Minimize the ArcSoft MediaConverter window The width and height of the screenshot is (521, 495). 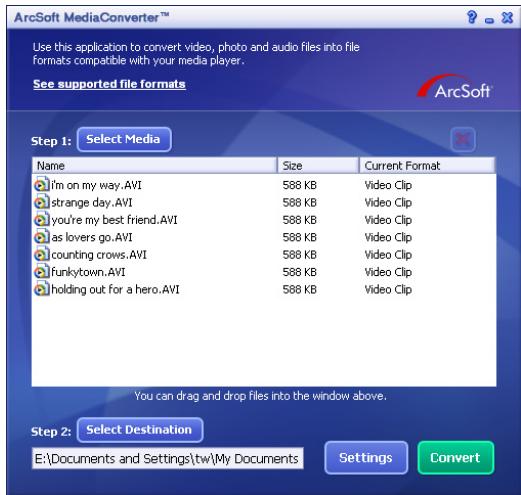pos(489,21)
